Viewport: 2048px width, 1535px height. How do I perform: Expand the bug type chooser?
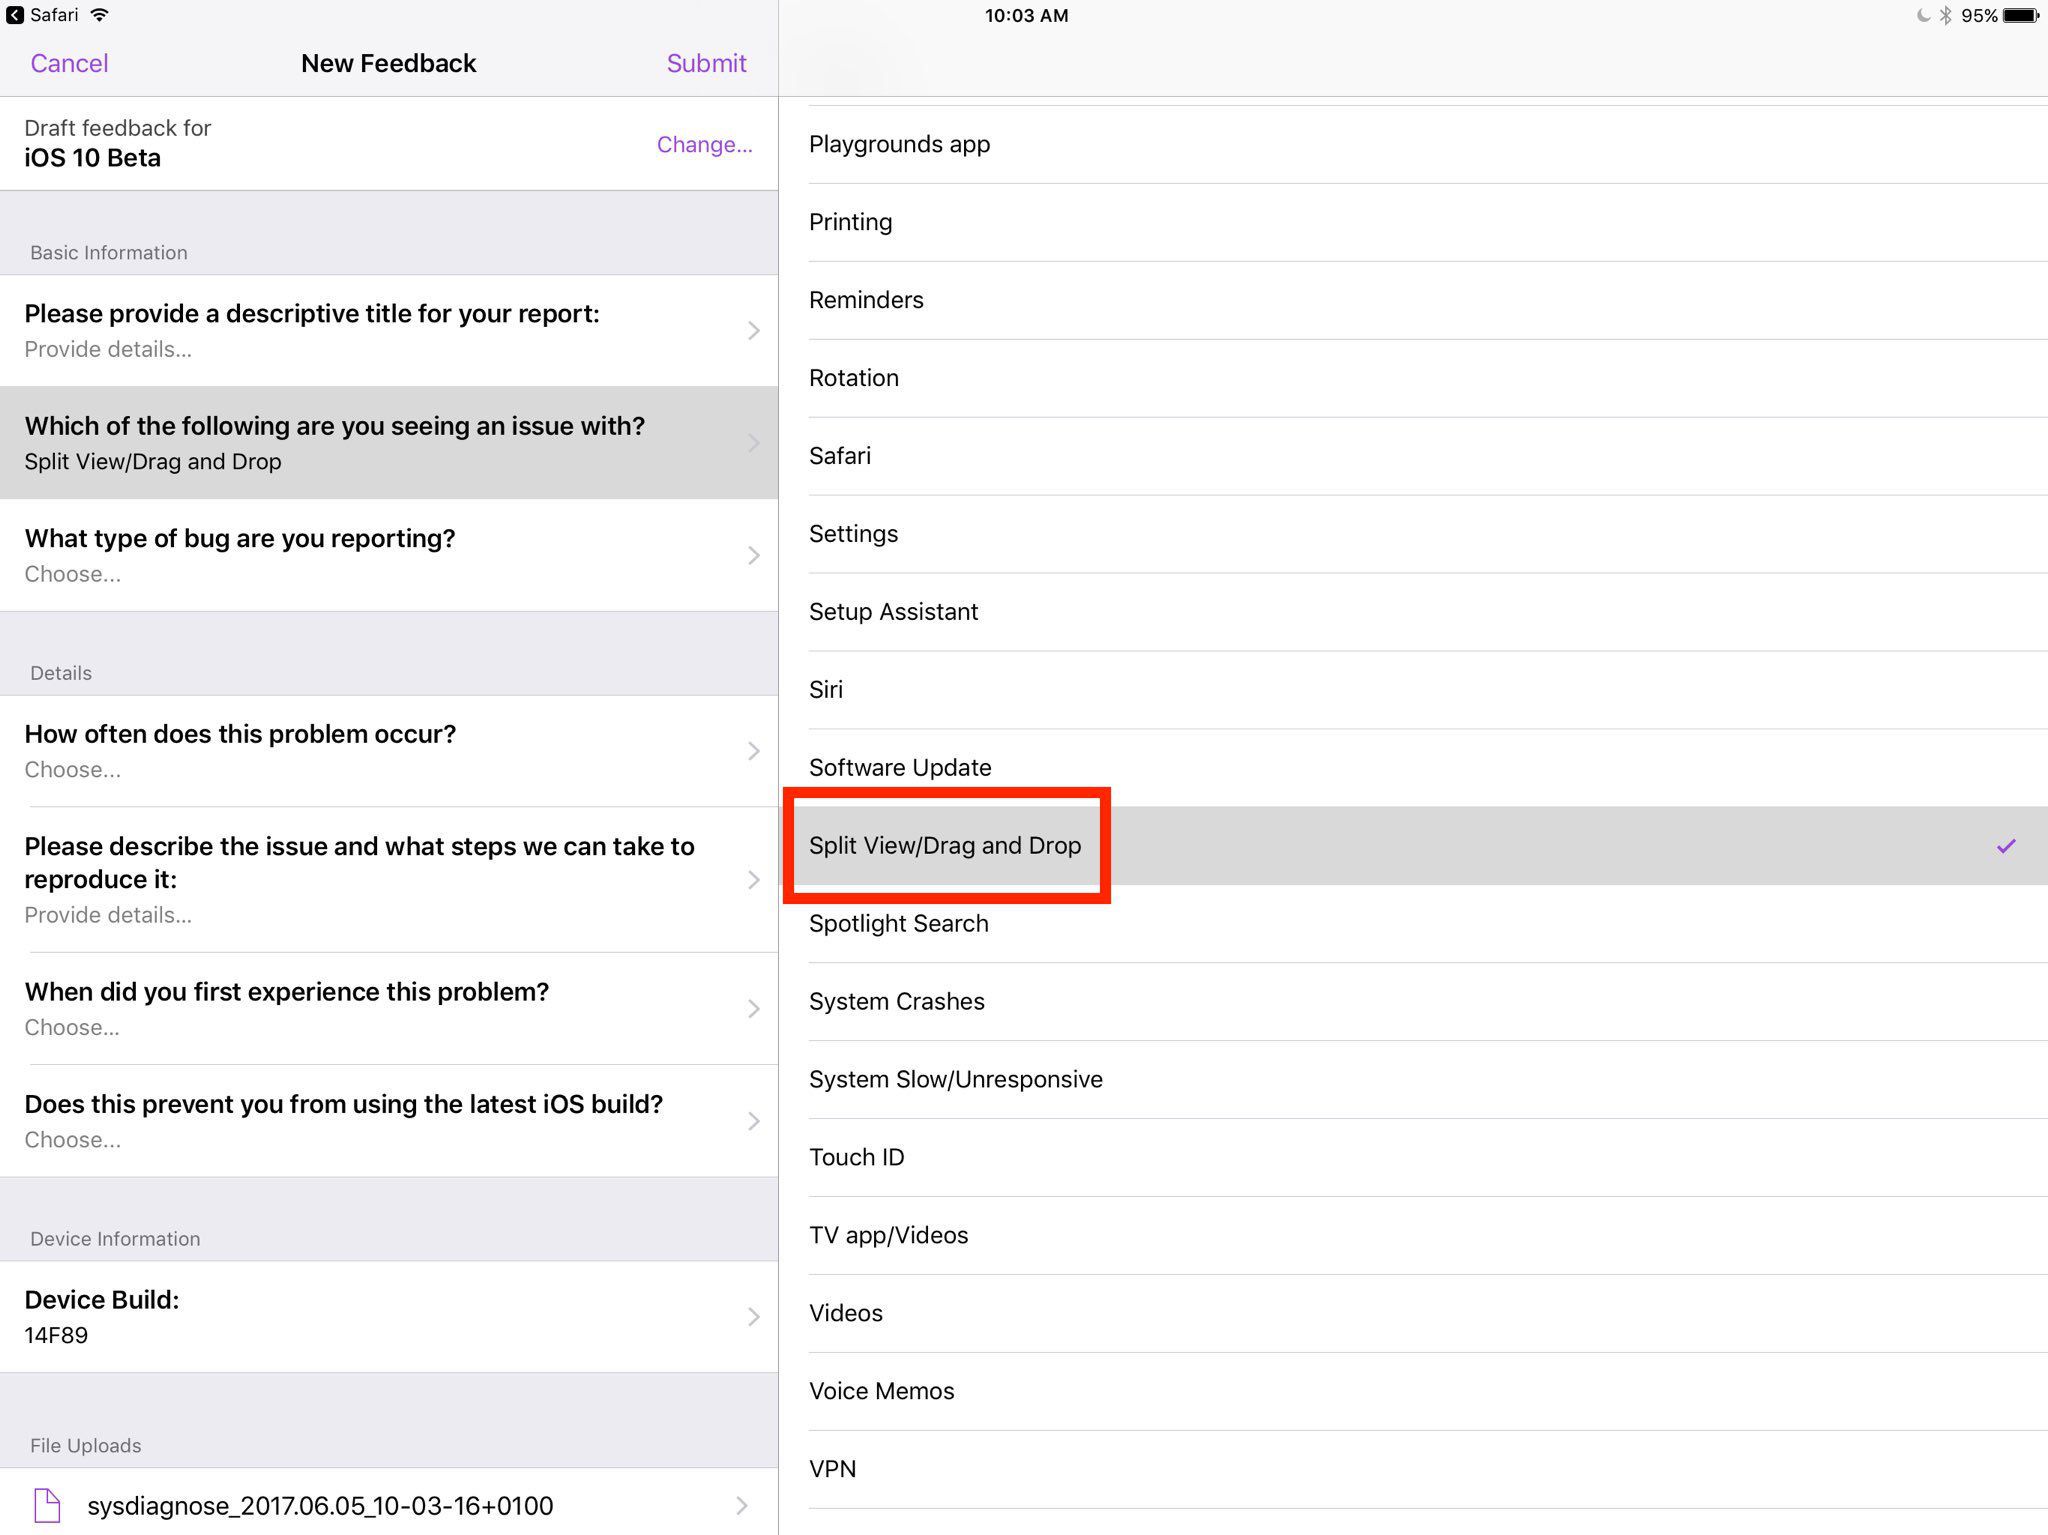(390, 555)
